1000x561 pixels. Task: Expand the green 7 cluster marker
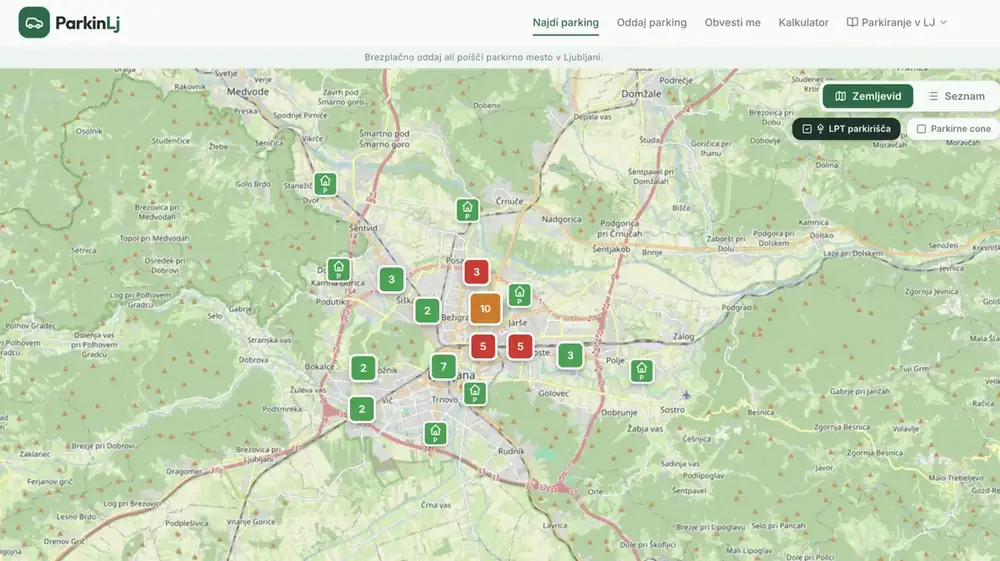click(x=443, y=367)
